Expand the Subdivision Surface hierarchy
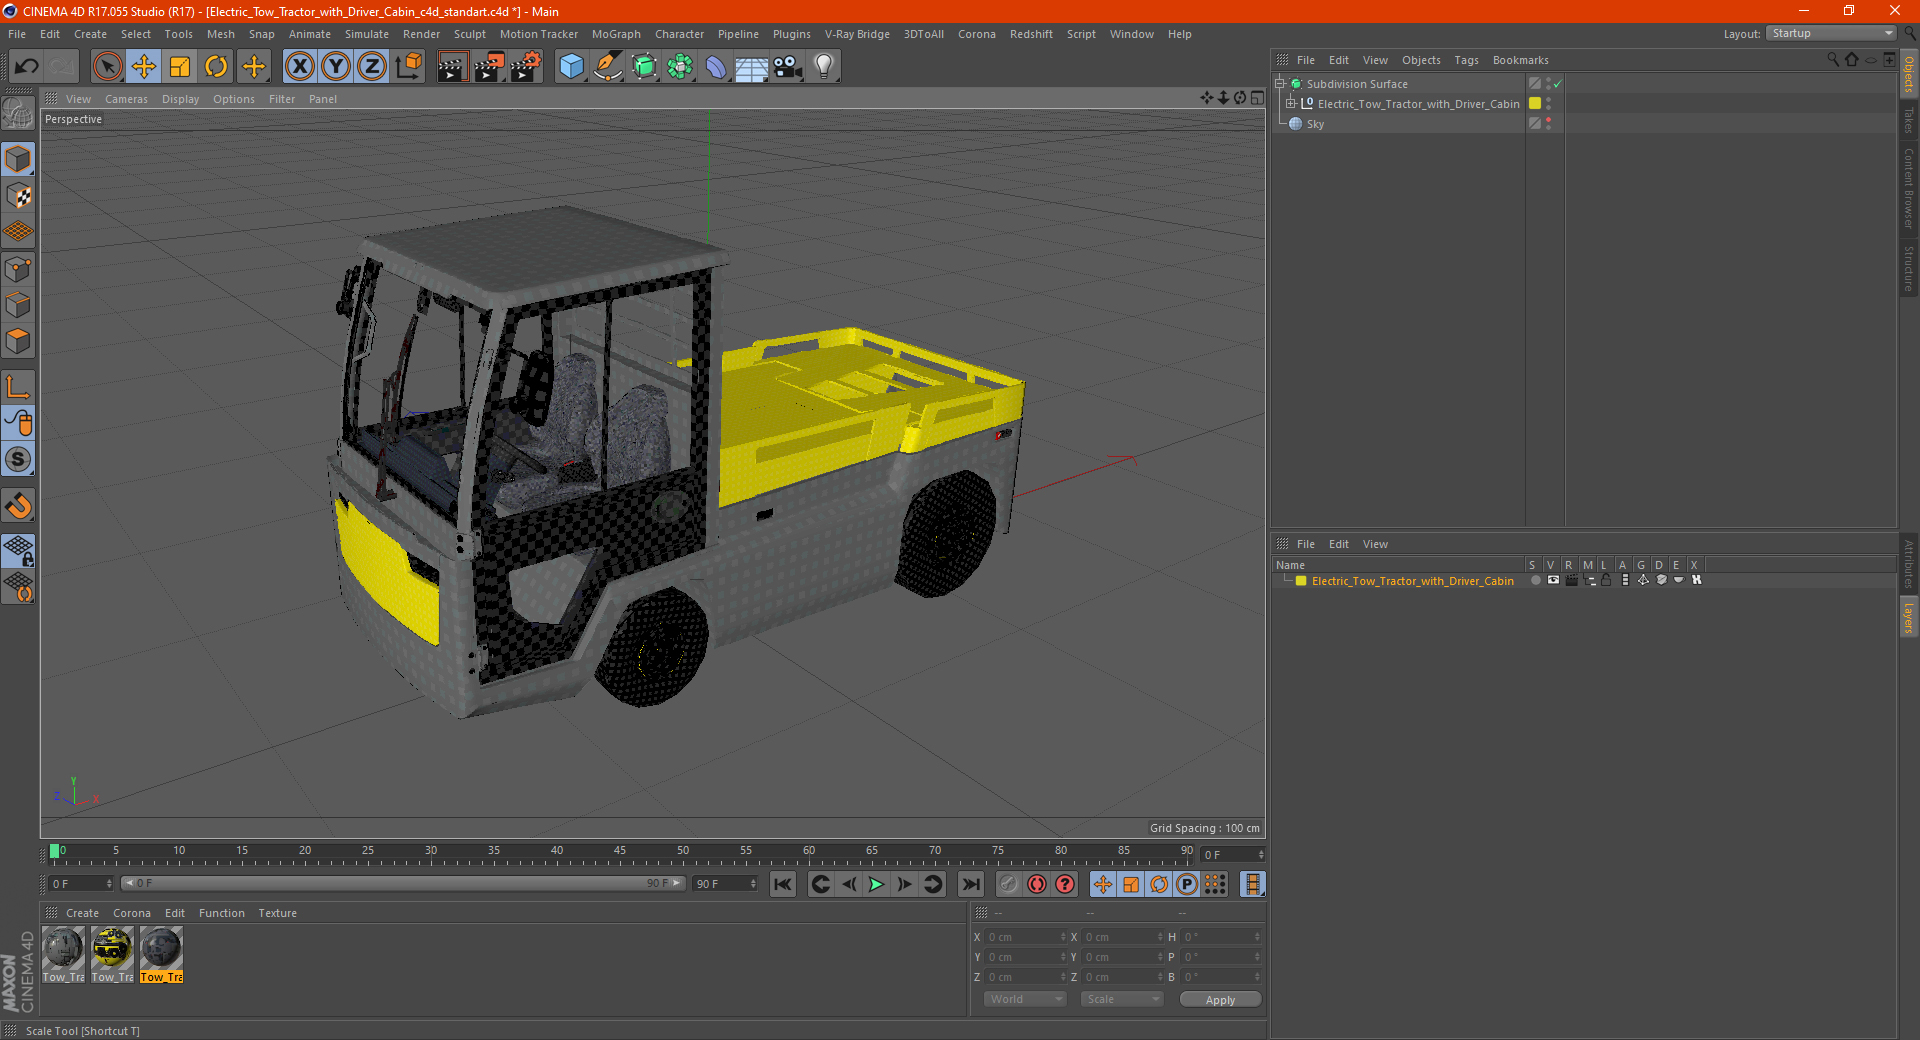Screen dimensions: 1920x1040 click(x=1280, y=84)
